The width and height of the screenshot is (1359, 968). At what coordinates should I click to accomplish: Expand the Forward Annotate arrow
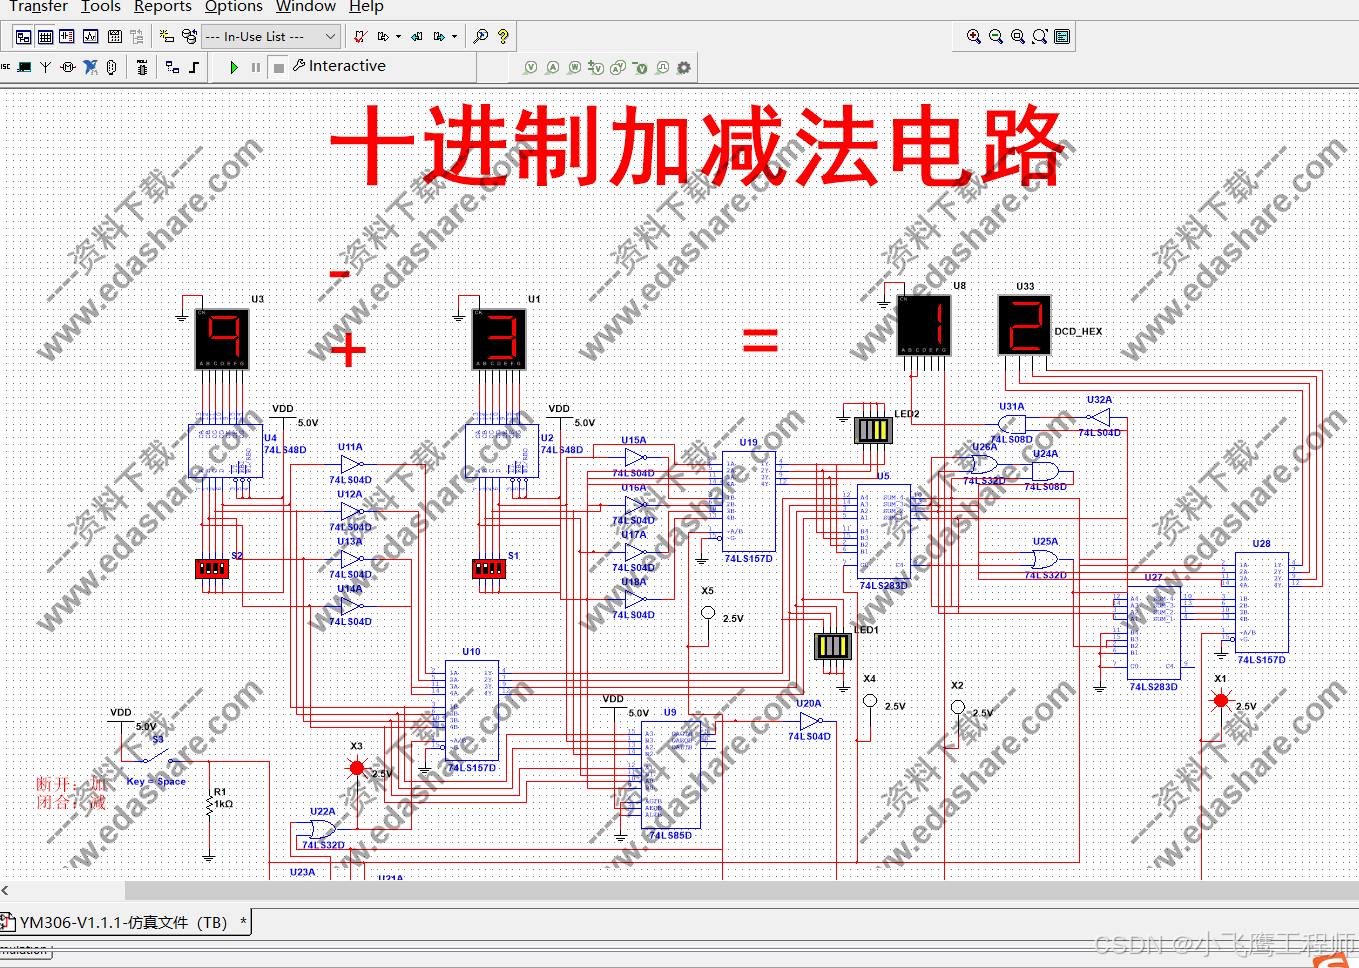pos(454,37)
